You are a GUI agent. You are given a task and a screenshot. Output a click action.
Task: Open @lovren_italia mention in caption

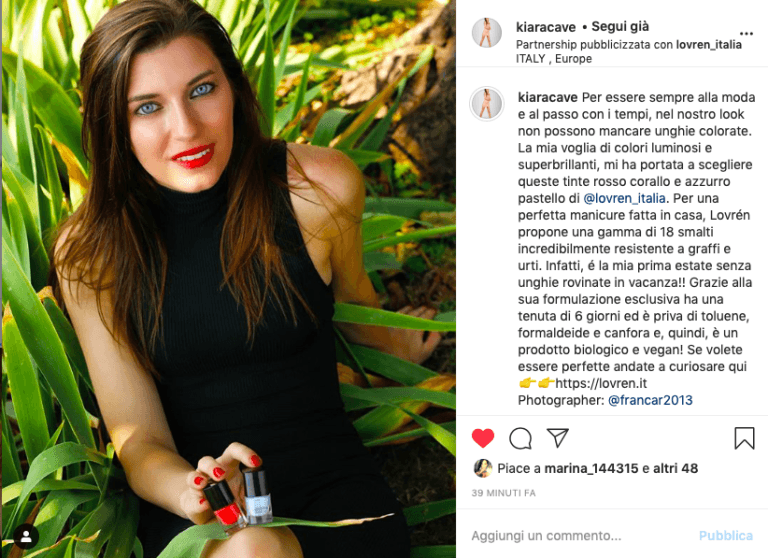click(x=624, y=198)
